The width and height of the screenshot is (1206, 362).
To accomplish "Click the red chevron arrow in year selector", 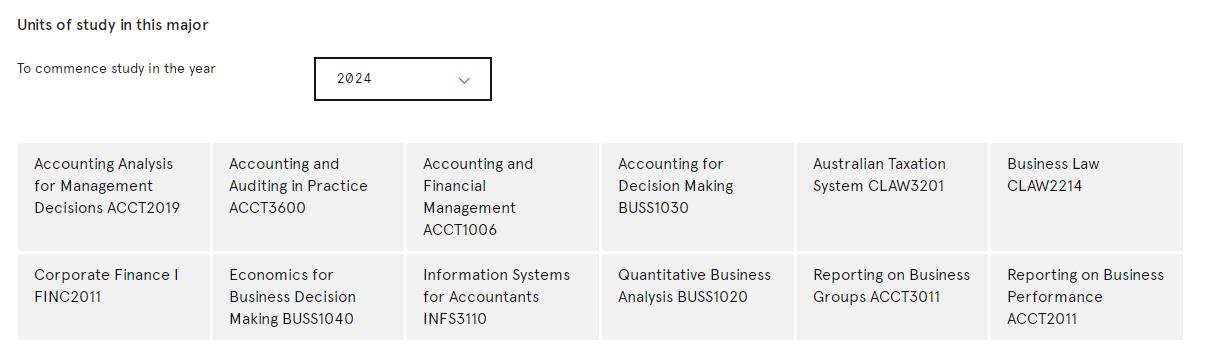I will coord(464,80).
